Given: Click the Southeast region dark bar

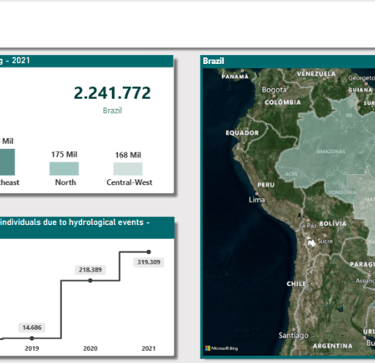Looking at the screenshot, I should click(7, 162).
